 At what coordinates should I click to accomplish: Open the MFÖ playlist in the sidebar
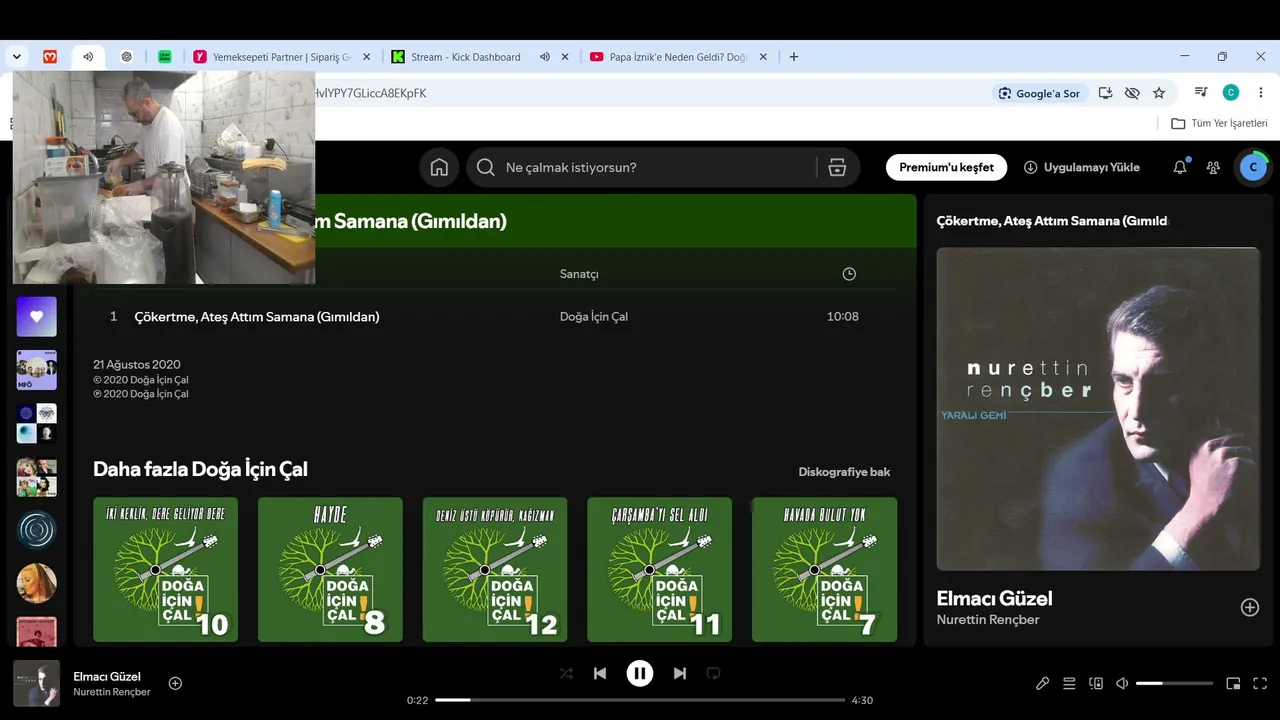37,370
